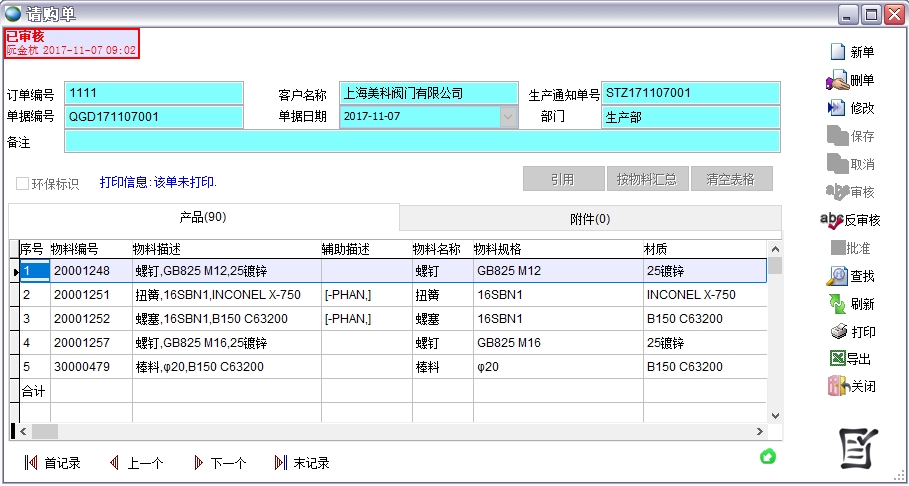909x486 pixels.
Task: Go to 首记录 (first record)
Action: click(x=52, y=463)
